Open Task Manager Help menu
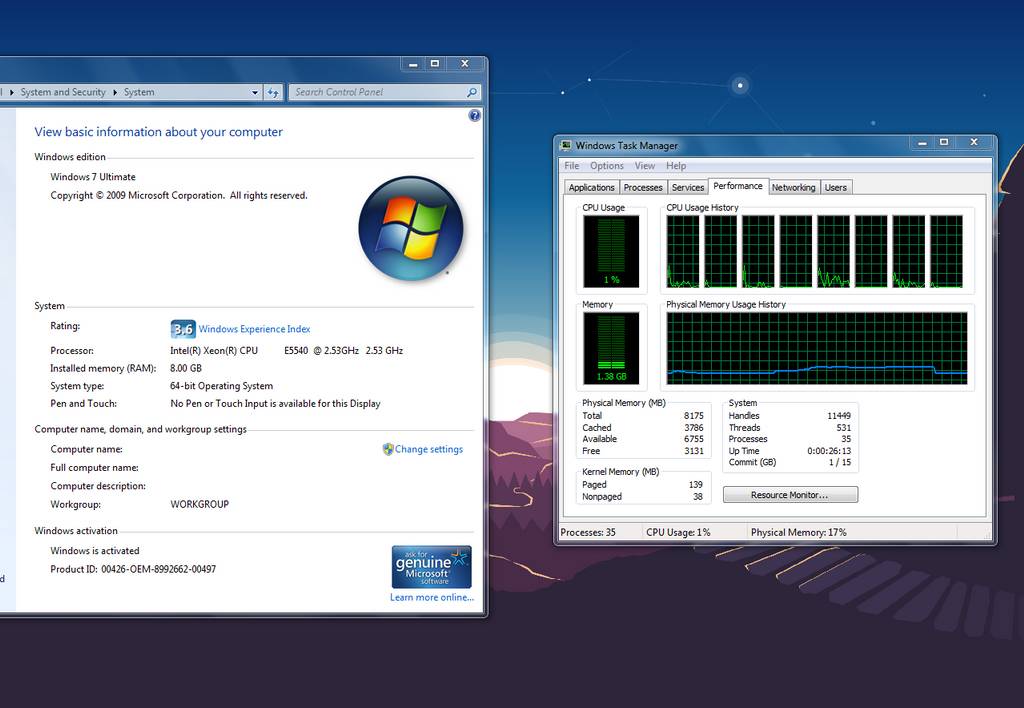Screen dimensions: 1024x708 point(676,166)
